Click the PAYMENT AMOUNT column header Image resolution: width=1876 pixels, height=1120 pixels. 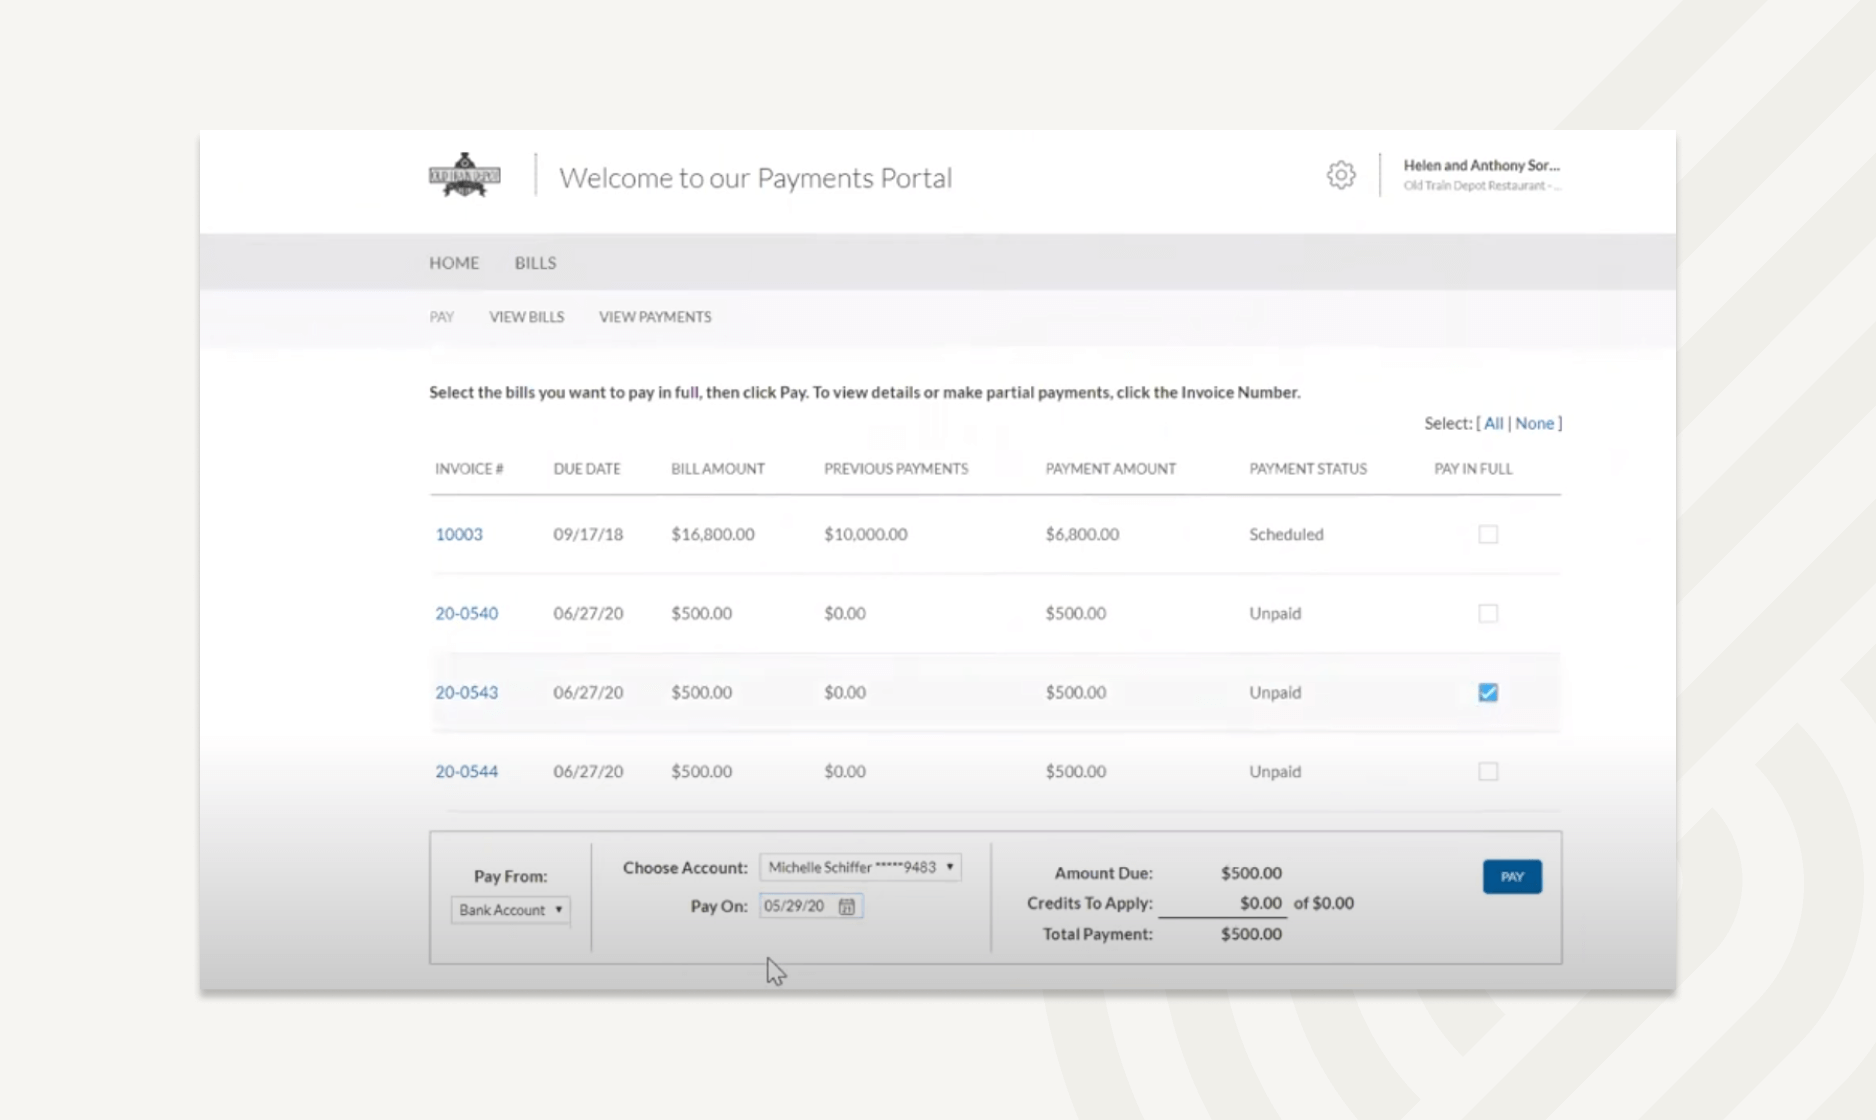(1111, 469)
